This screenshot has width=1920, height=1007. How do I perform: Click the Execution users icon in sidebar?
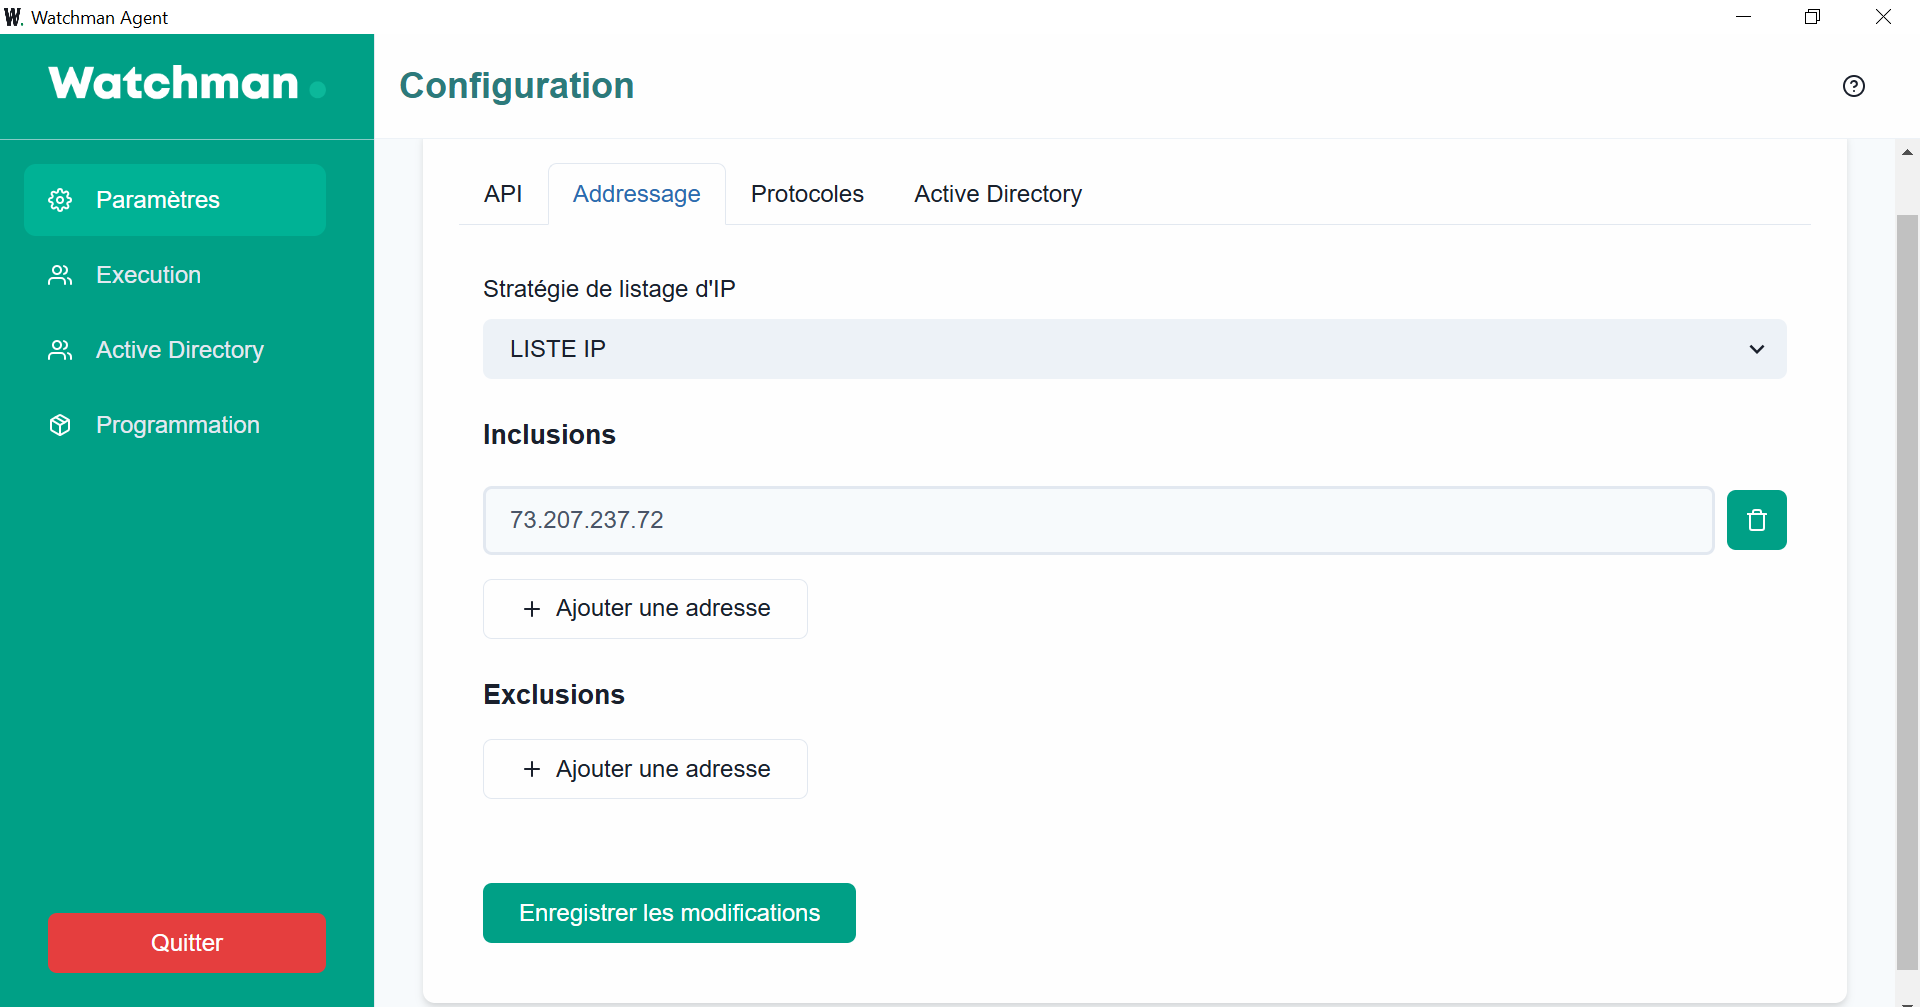(60, 275)
